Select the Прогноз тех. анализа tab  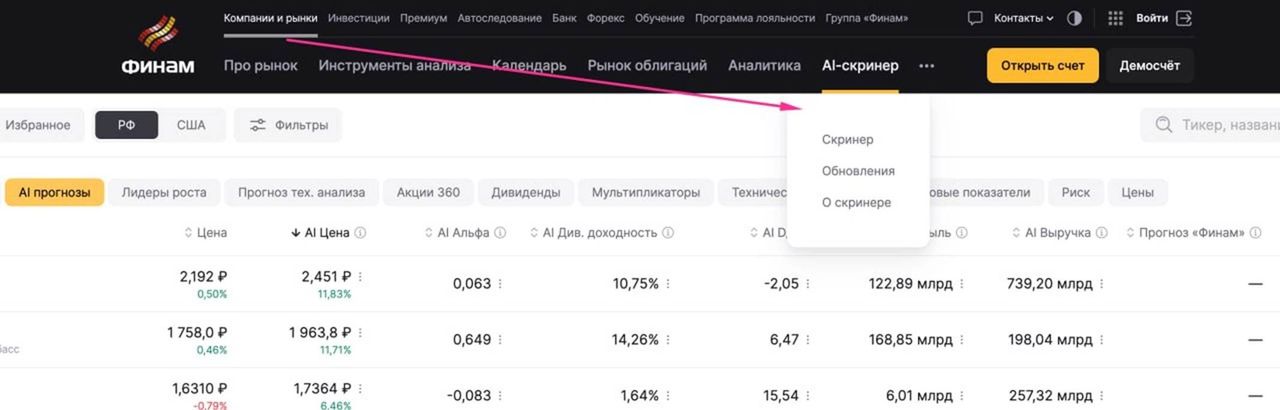[x=302, y=193]
